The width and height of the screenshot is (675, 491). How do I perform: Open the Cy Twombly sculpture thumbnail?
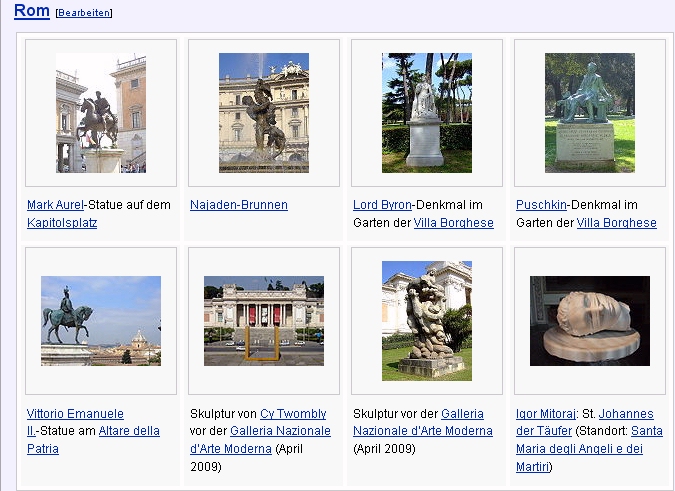(264, 321)
